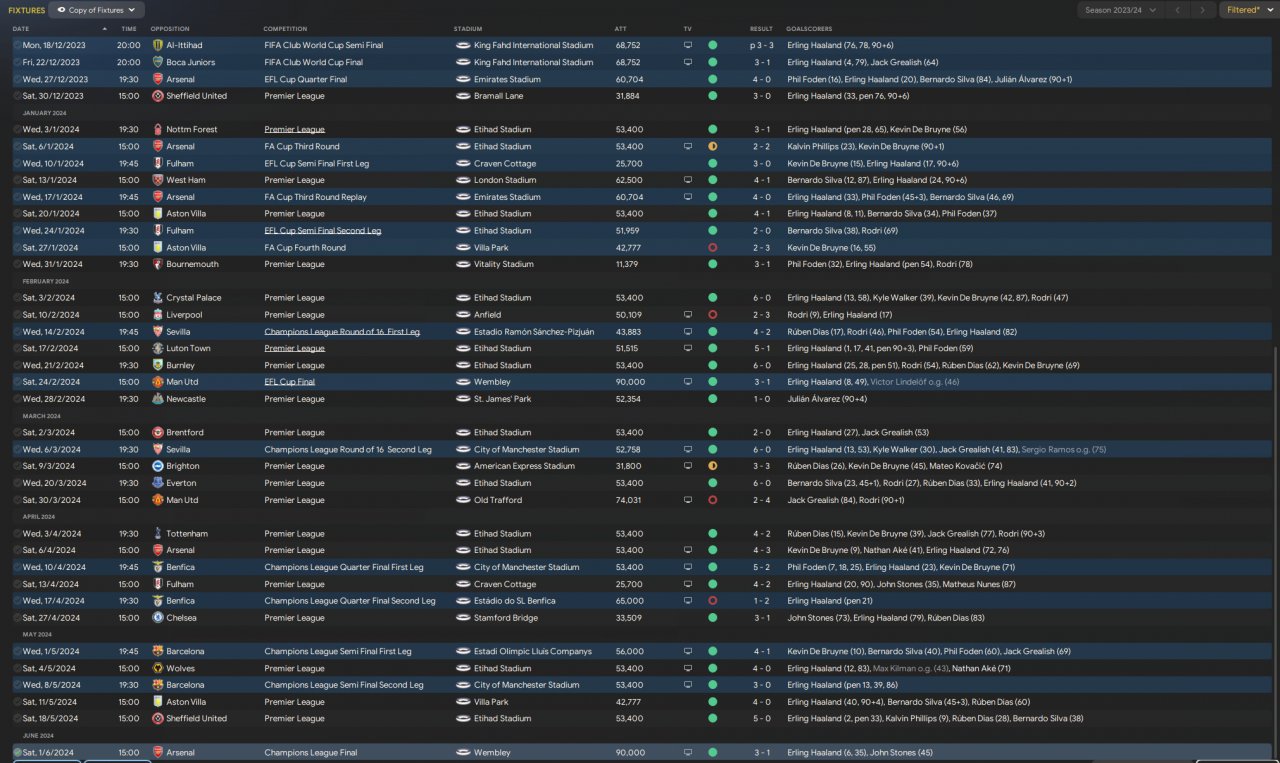Sort fixtures by the Date column header
The height and width of the screenshot is (763, 1280).
(x=21, y=29)
